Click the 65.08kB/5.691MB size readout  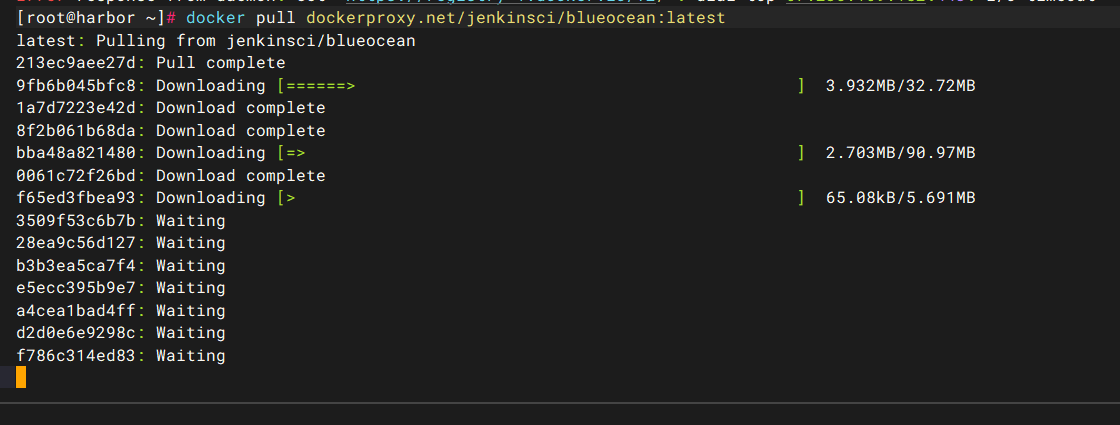click(901, 198)
